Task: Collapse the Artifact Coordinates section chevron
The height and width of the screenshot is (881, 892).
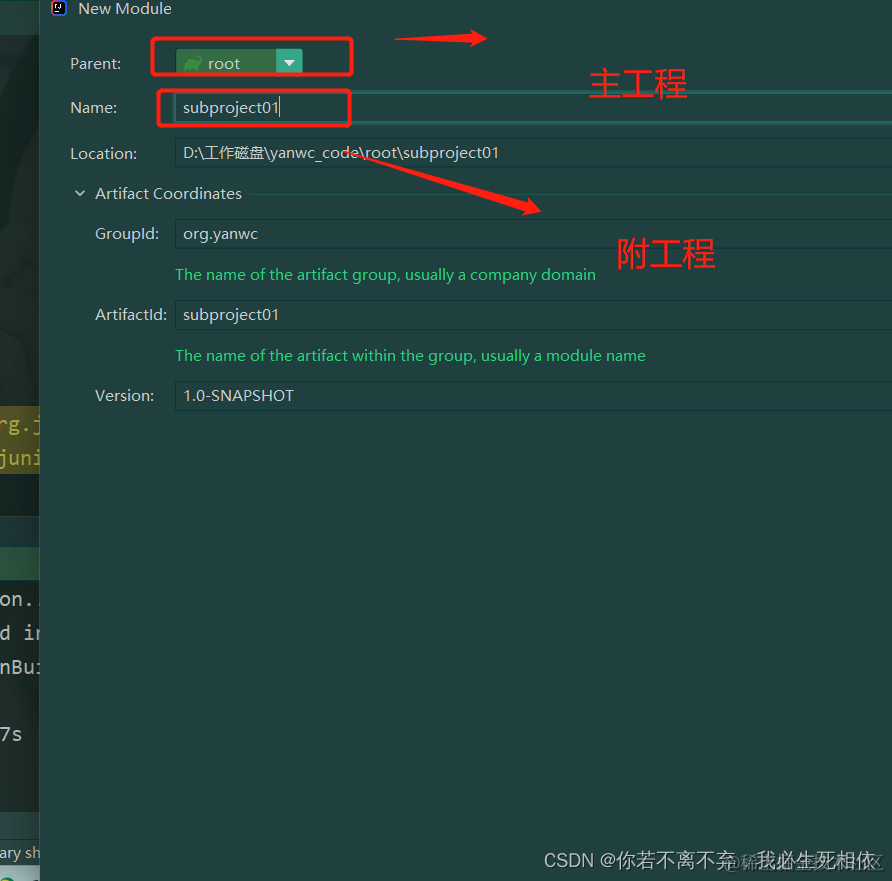Action: [x=80, y=193]
